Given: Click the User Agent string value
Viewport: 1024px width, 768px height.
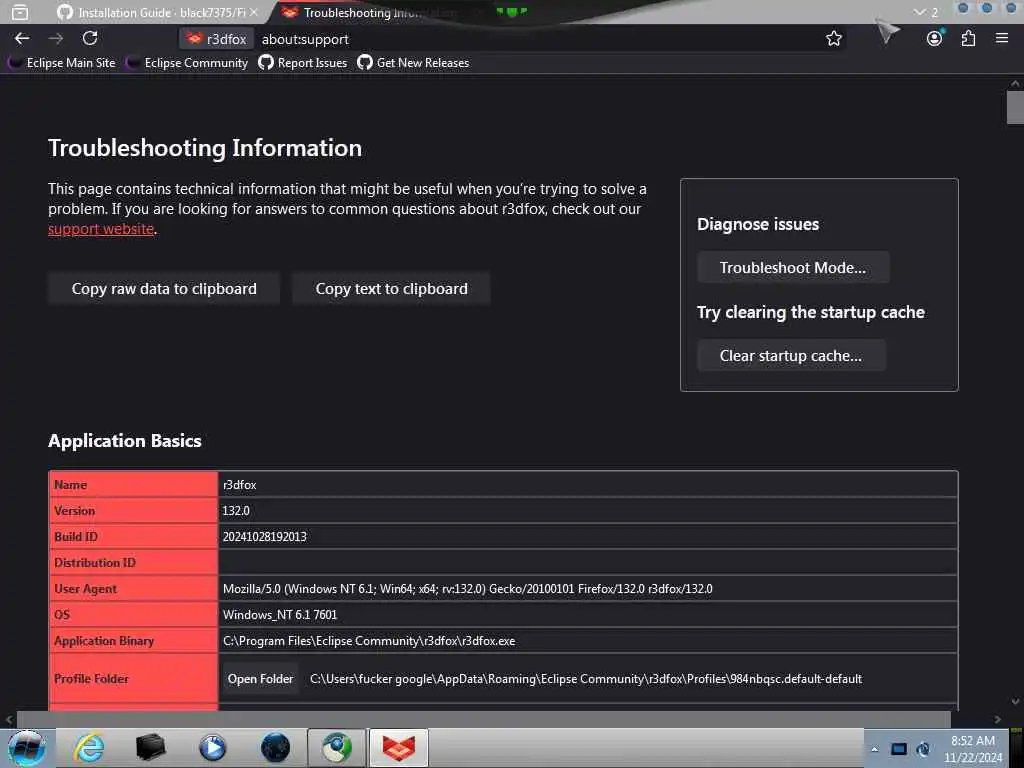Looking at the screenshot, I should point(468,589).
